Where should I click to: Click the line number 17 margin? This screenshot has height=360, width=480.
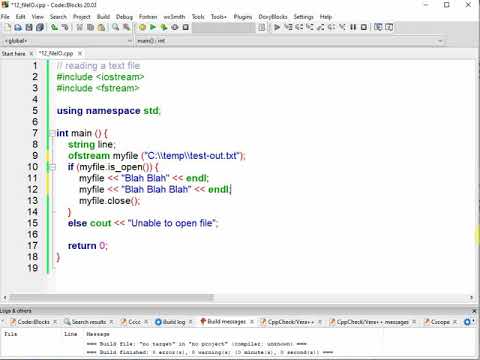pos(33,246)
